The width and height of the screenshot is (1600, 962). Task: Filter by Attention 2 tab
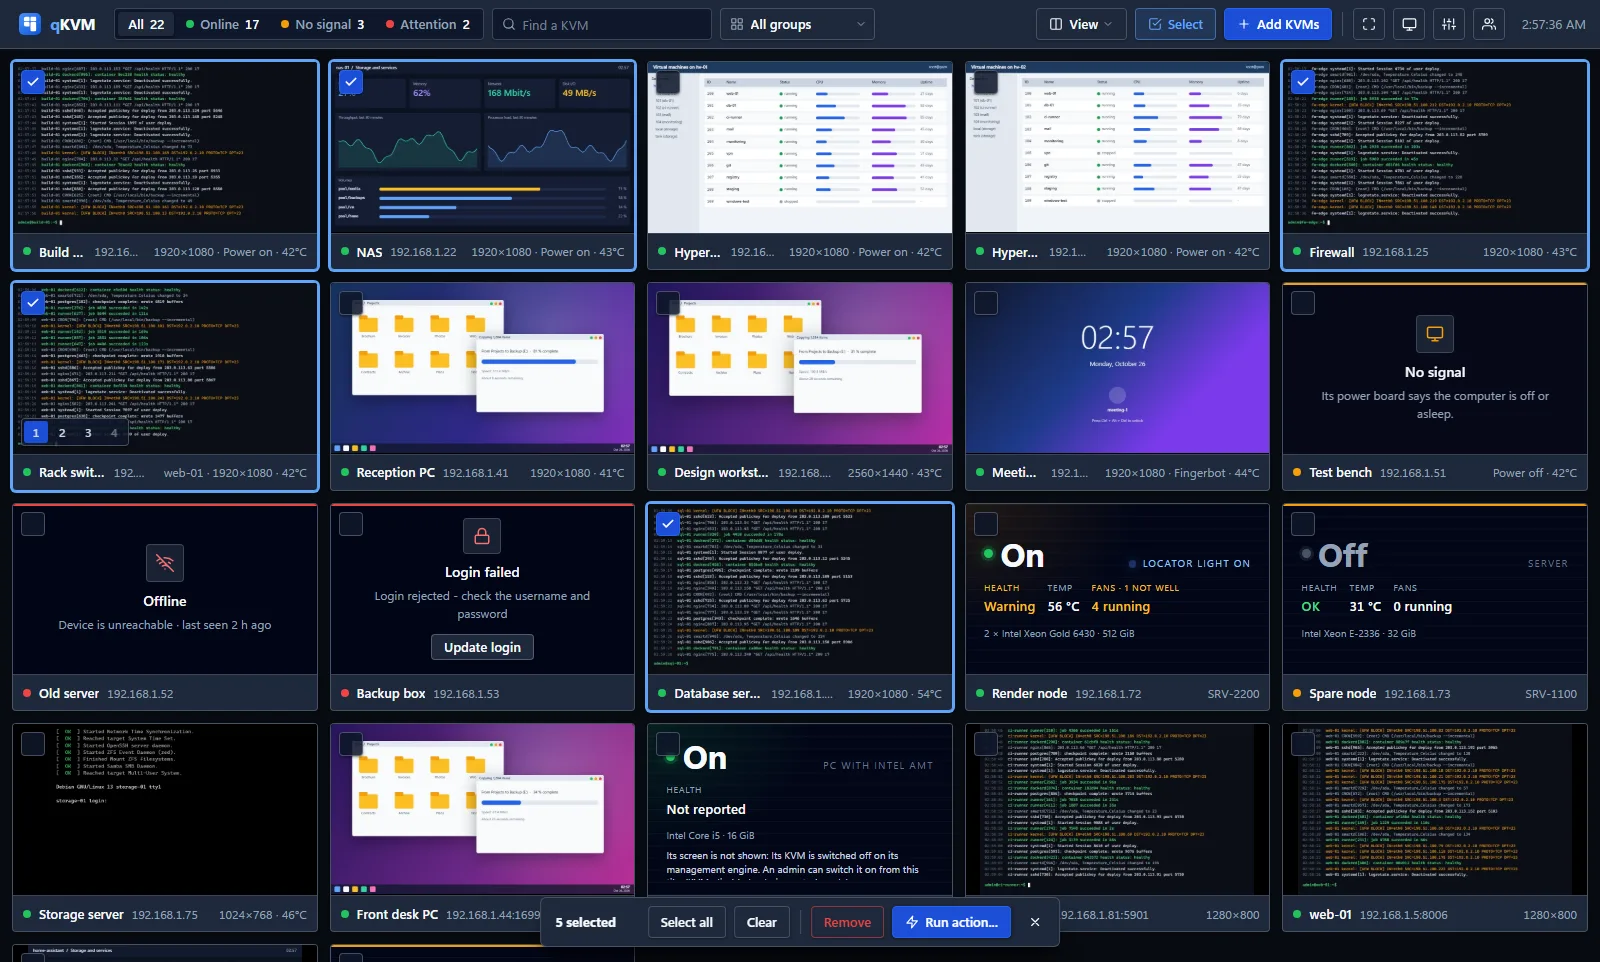coord(427,24)
